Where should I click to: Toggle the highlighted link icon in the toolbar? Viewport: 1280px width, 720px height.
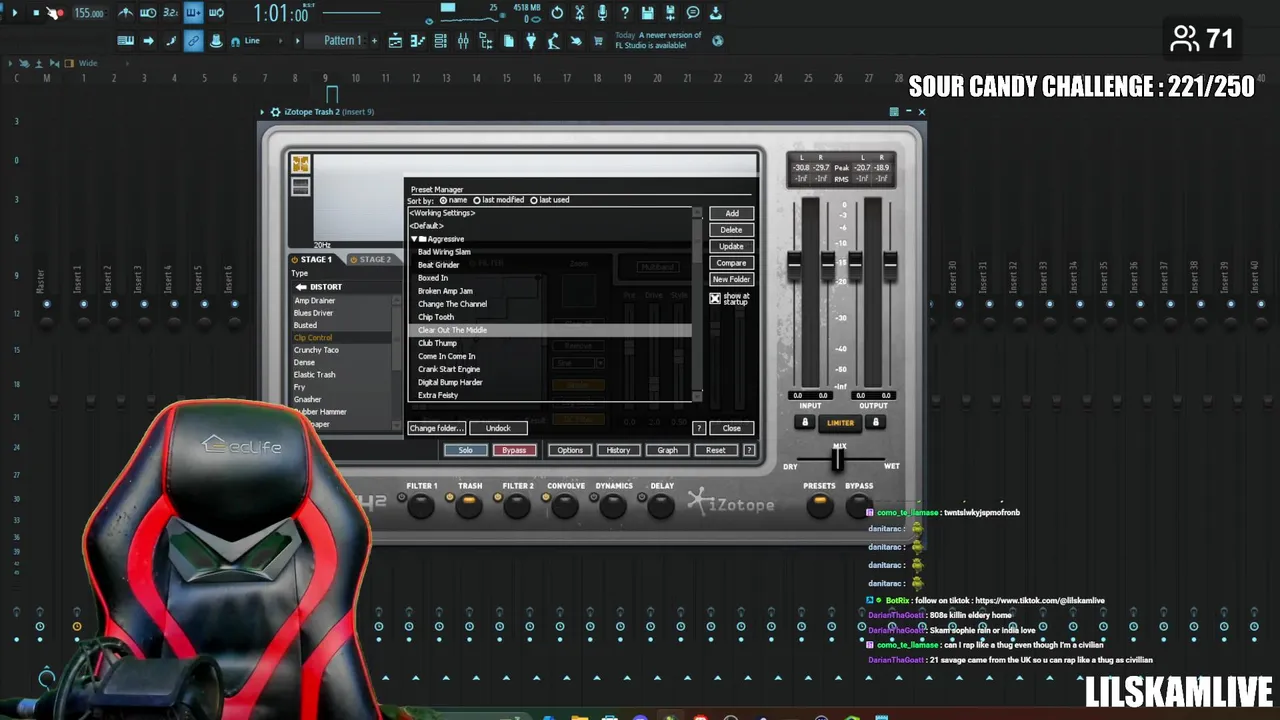coord(193,41)
